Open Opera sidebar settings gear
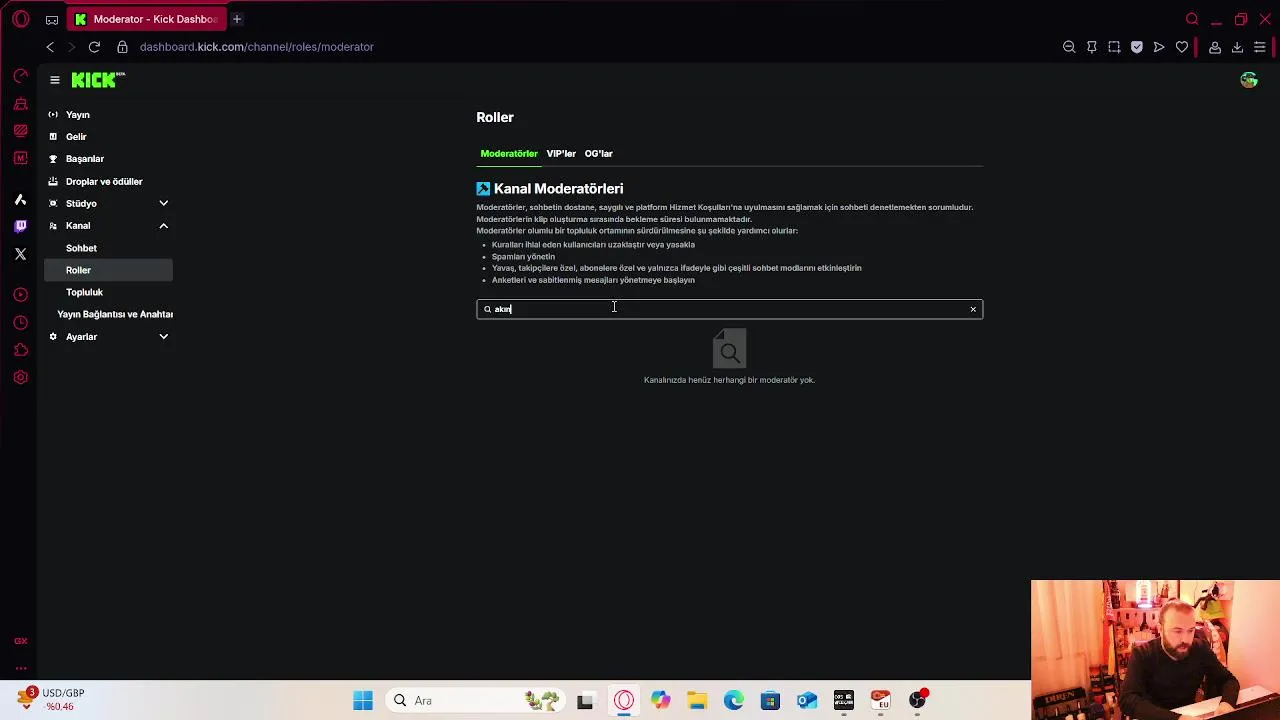1280x720 pixels. [x=20, y=378]
